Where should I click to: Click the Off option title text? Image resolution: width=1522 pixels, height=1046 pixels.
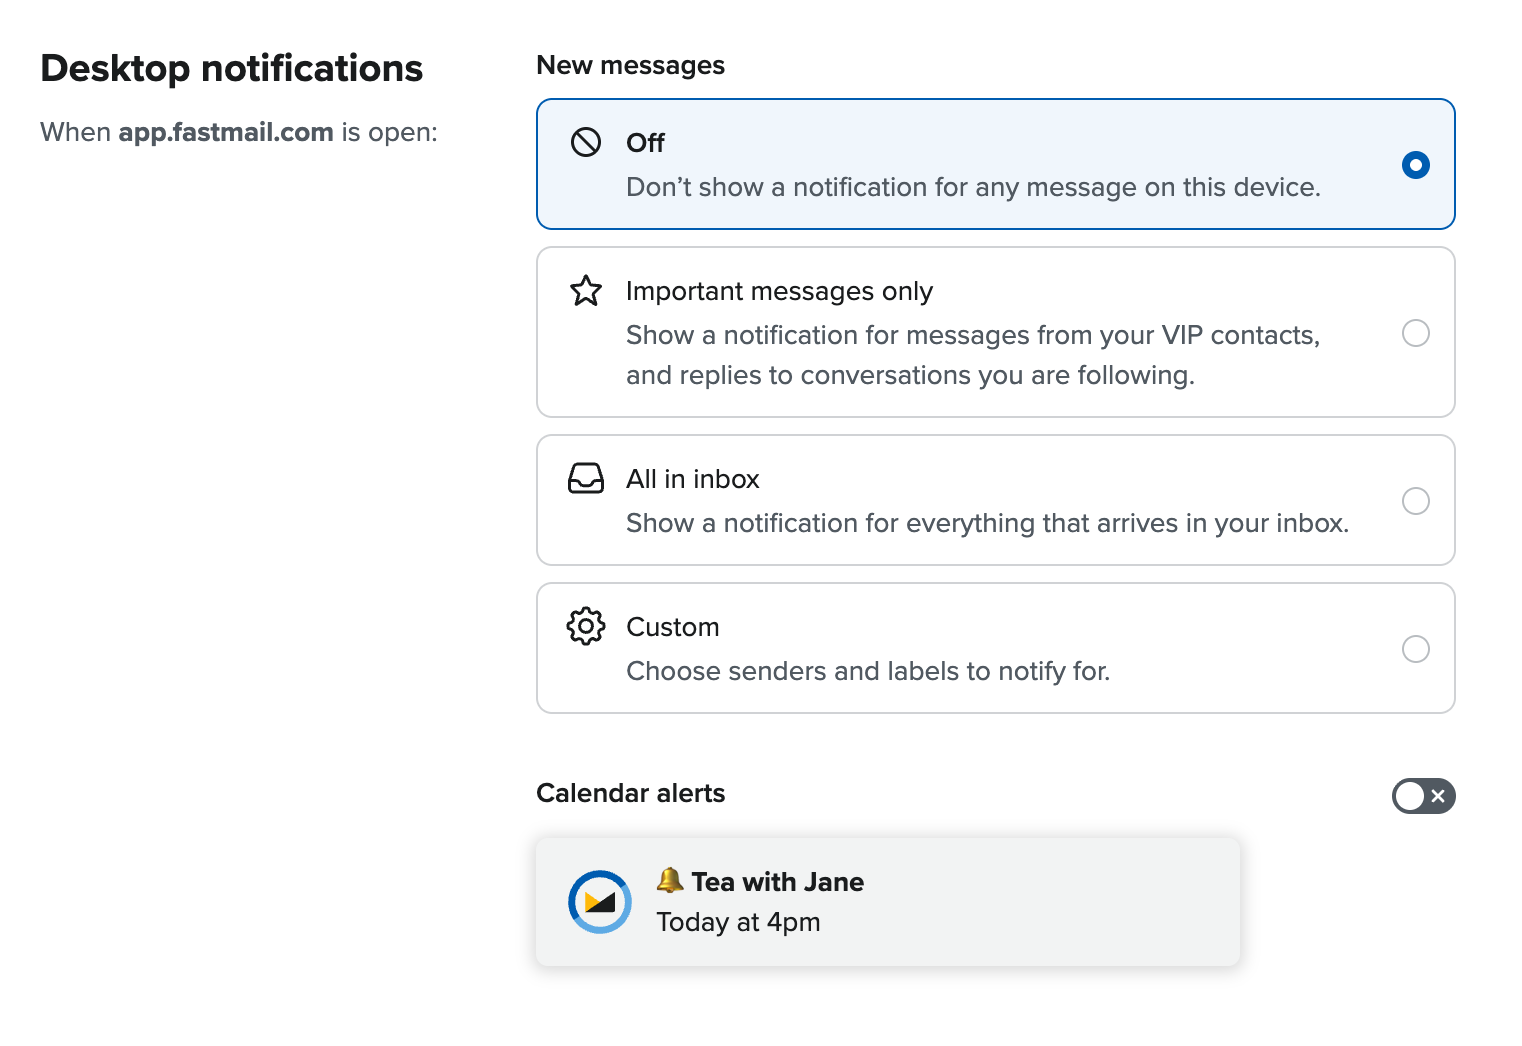(x=645, y=143)
